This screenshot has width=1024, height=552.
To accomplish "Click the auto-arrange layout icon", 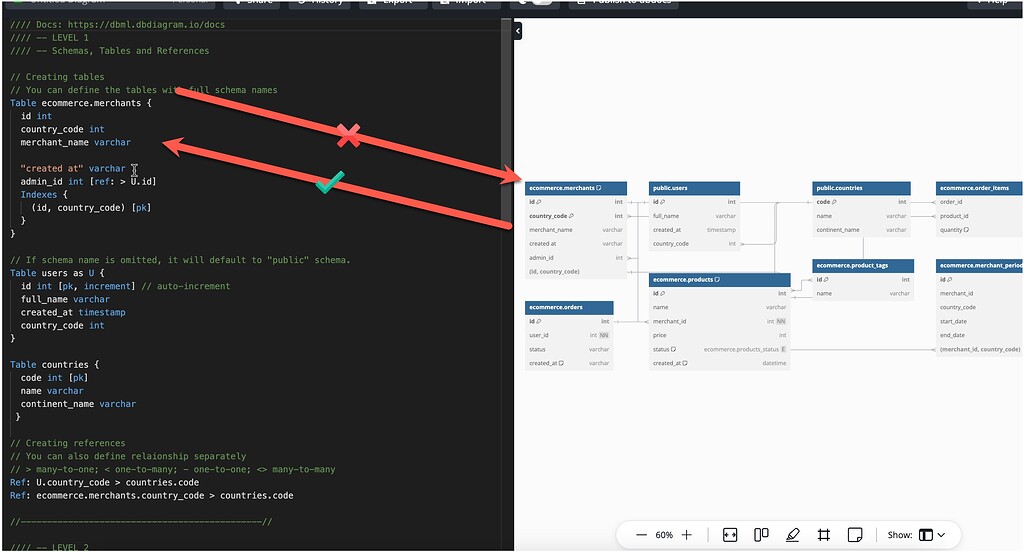I will [761, 535].
